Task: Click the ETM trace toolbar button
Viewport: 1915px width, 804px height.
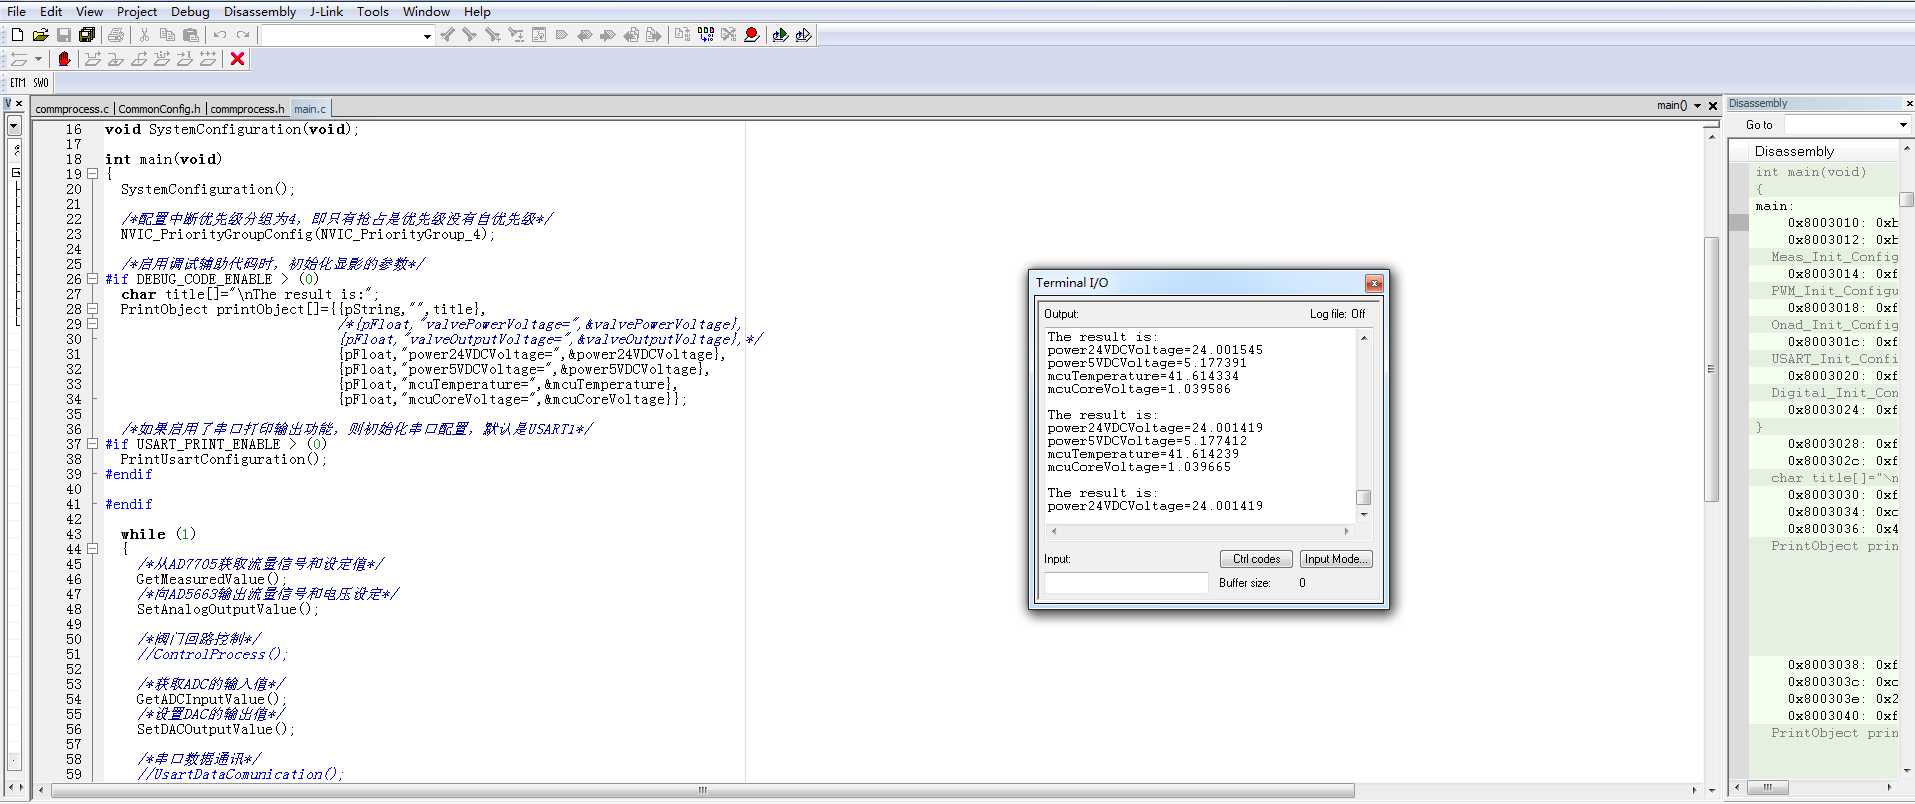Action: (18, 83)
